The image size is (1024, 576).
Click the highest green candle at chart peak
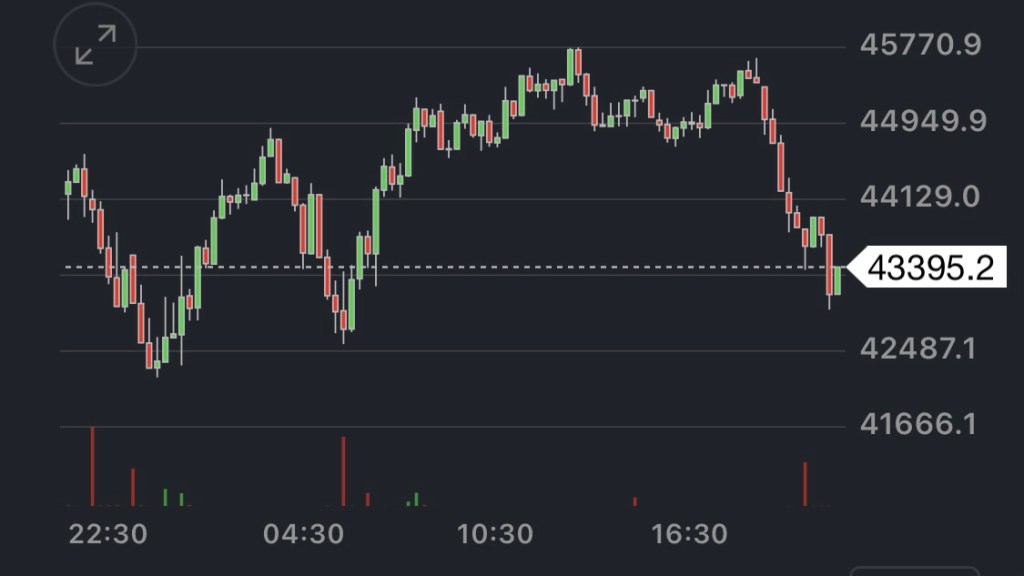[x=570, y=64]
